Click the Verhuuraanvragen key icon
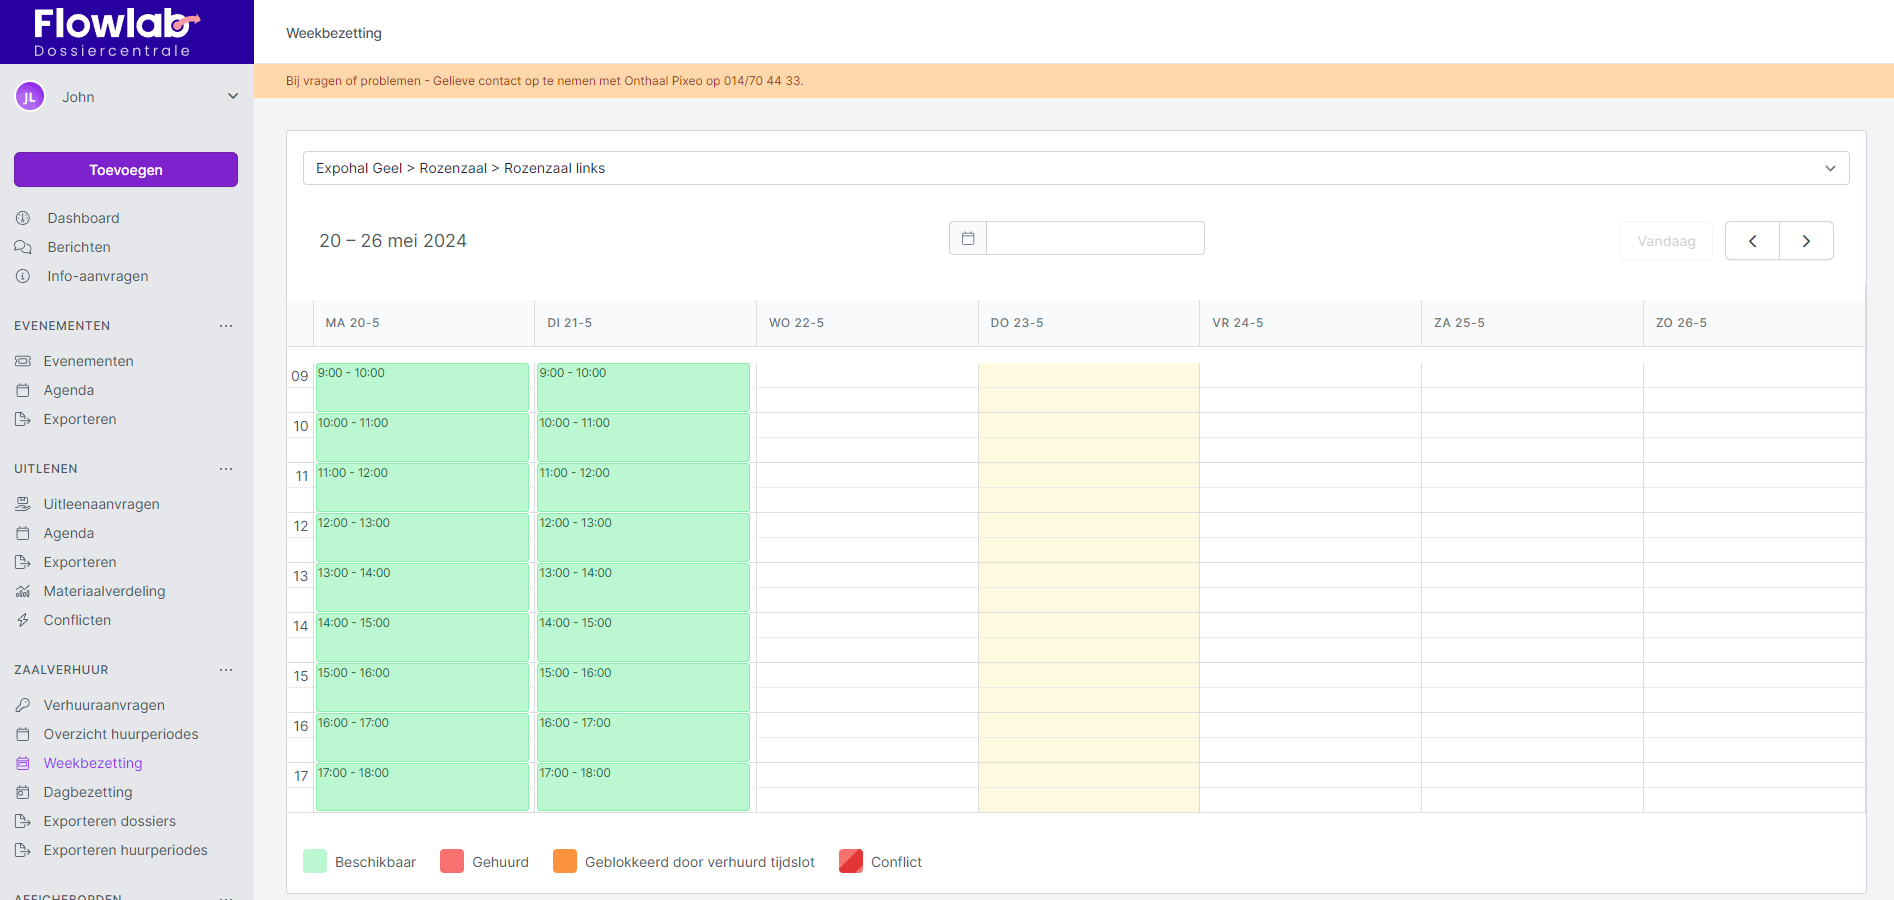The width and height of the screenshot is (1894, 900). pyautogui.click(x=23, y=705)
